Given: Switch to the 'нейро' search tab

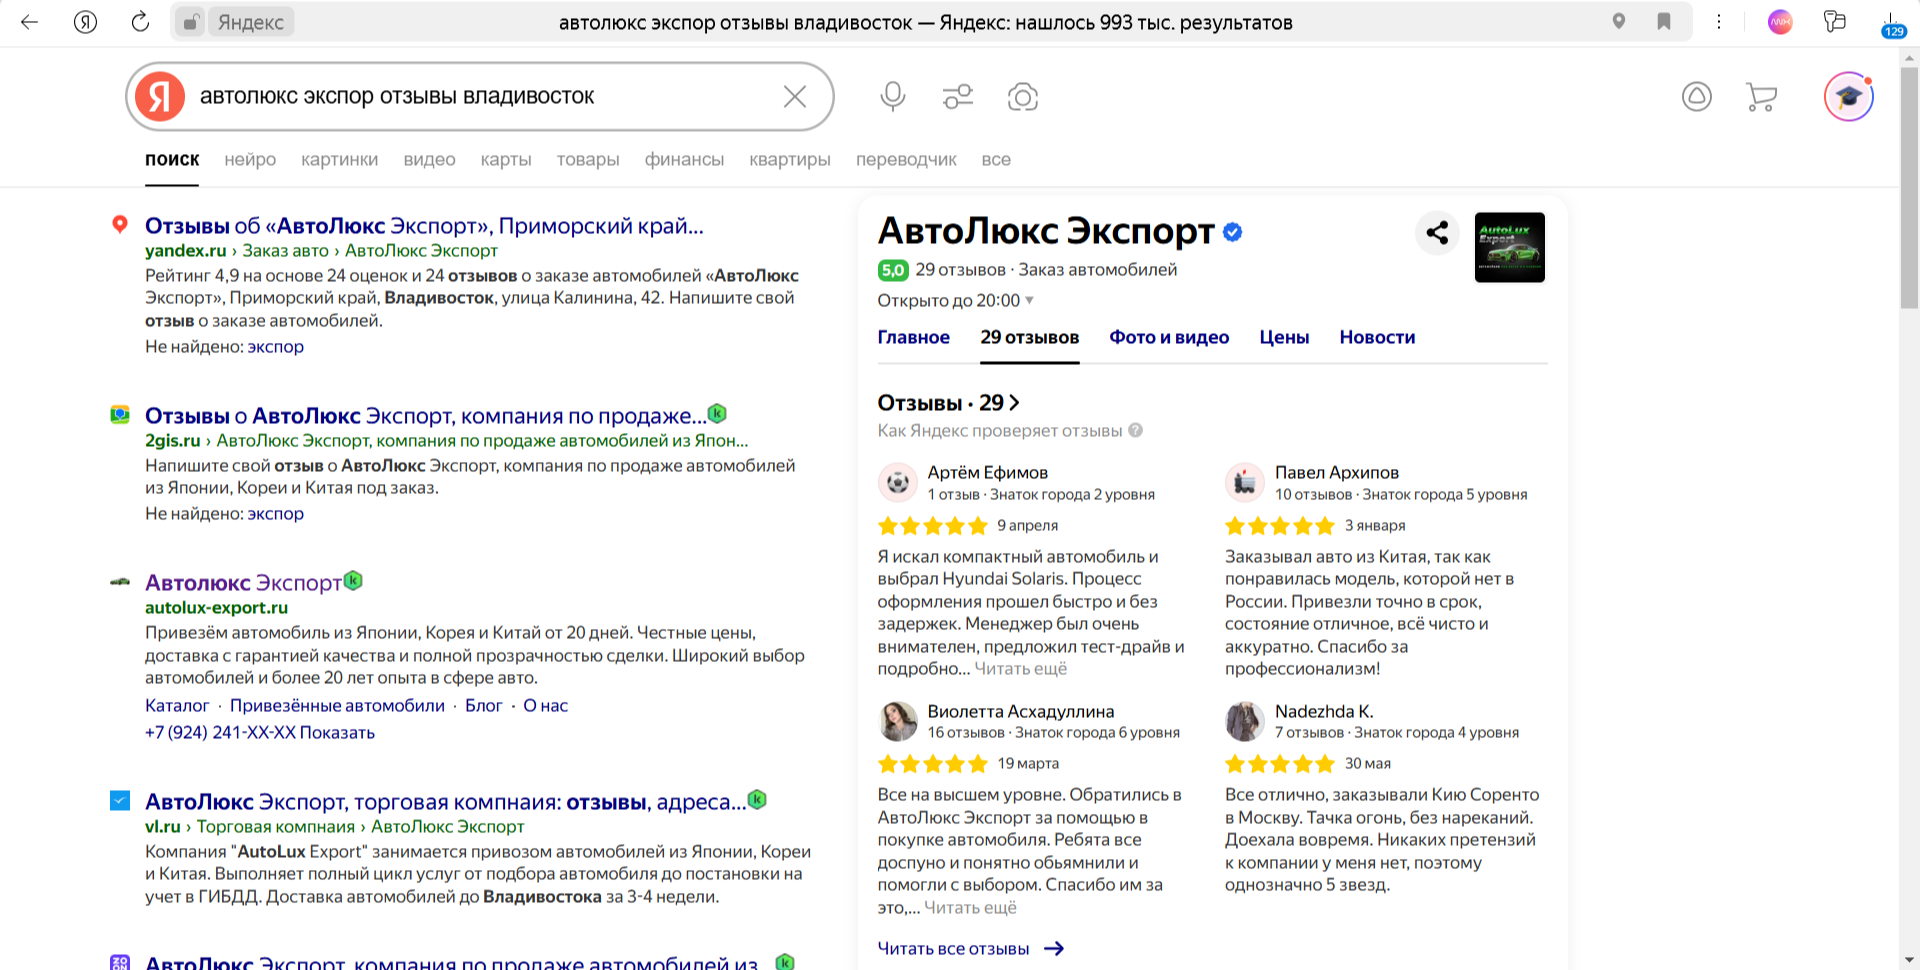Looking at the screenshot, I should point(250,160).
